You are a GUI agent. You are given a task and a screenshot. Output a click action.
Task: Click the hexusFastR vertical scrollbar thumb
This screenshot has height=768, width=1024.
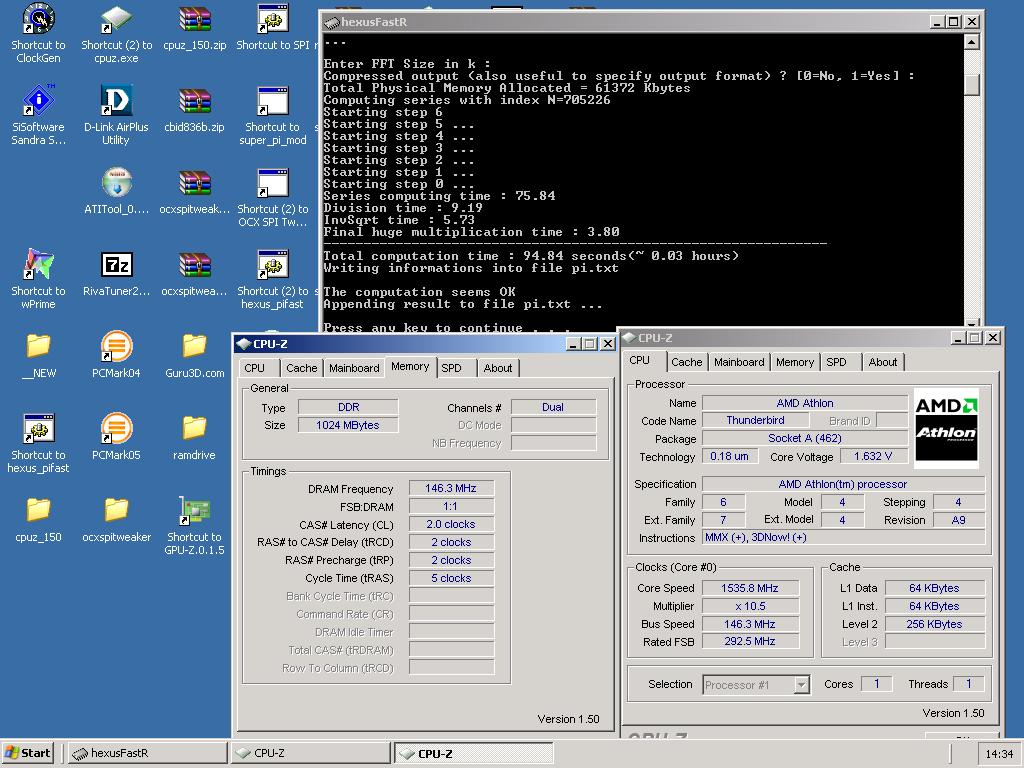click(972, 84)
